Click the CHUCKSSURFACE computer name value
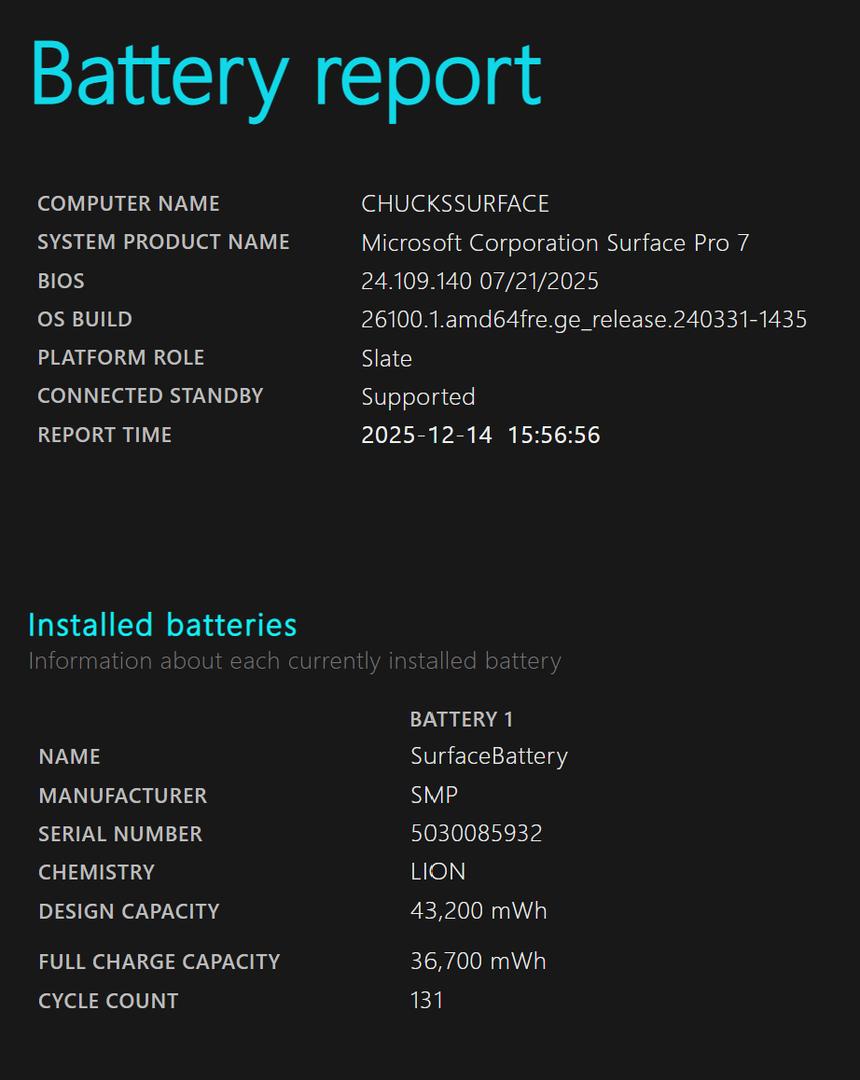The height and width of the screenshot is (1080, 860). click(455, 204)
